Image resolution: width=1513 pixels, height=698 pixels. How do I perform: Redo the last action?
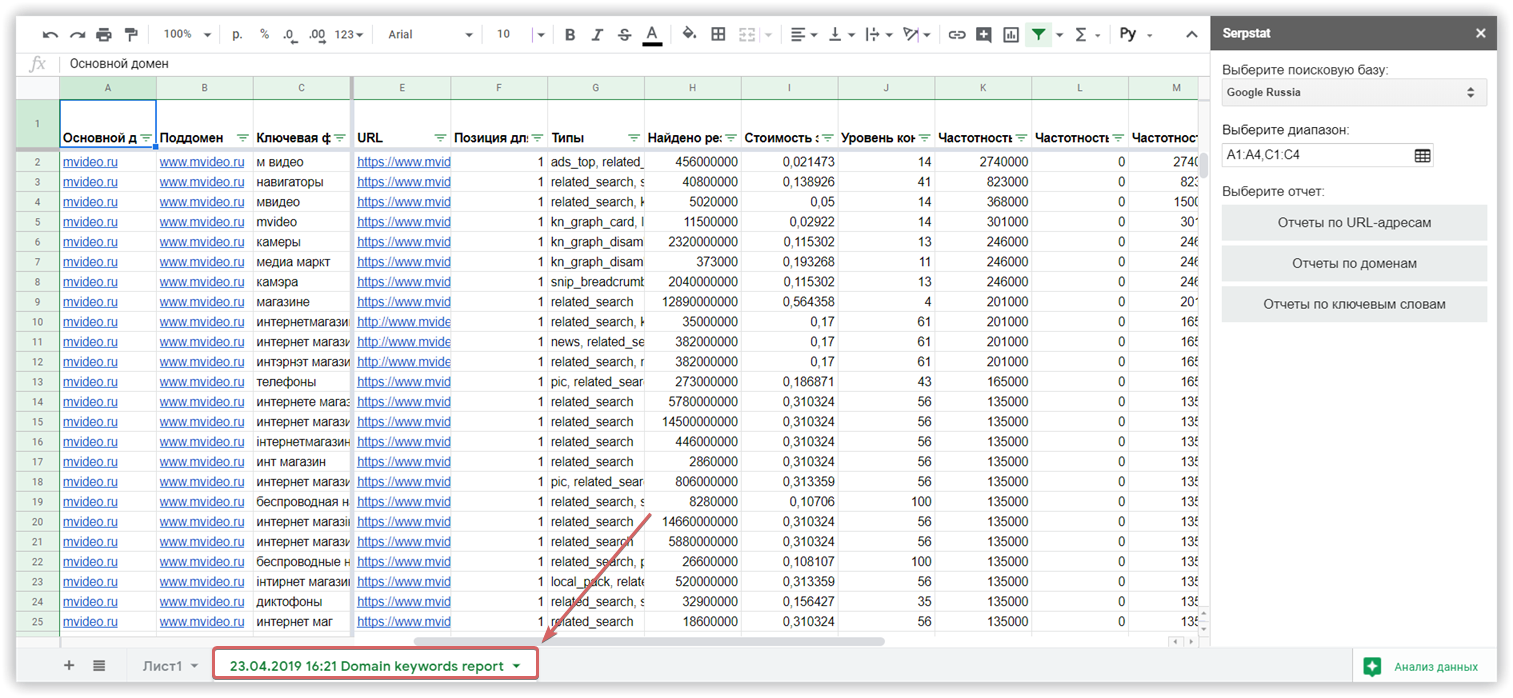click(x=77, y=35)
